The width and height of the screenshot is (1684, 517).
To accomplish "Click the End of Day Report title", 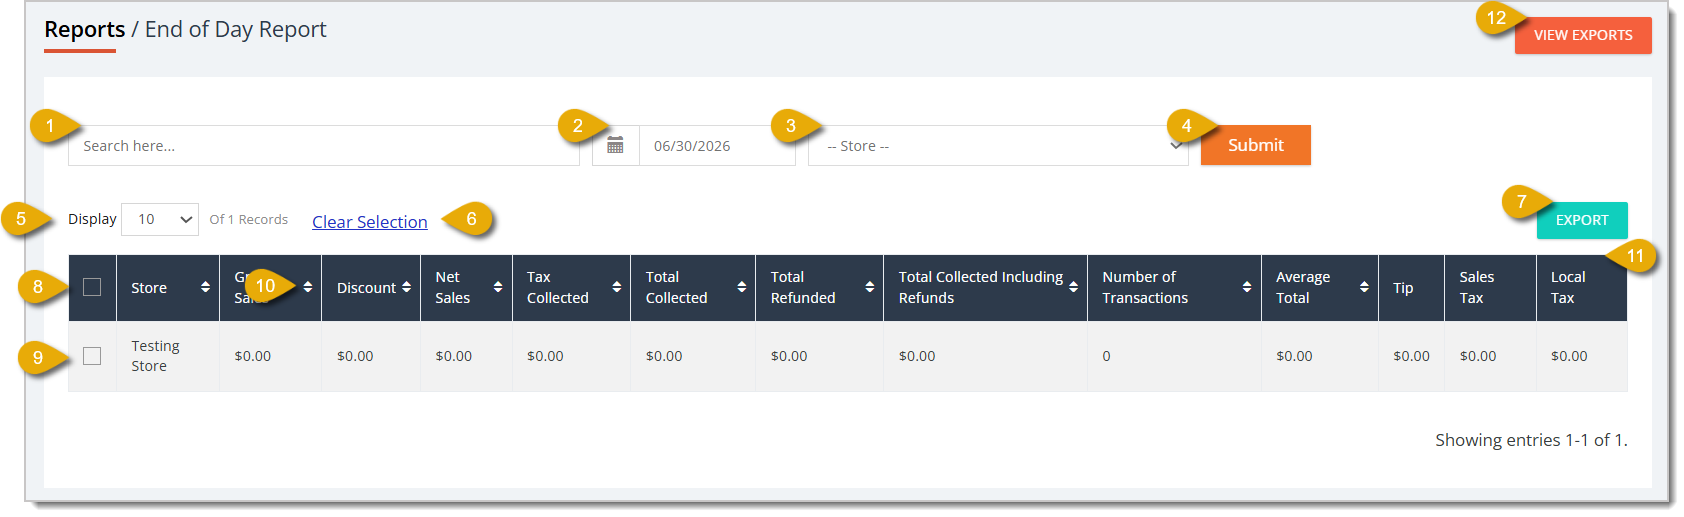I will point(236,29).
